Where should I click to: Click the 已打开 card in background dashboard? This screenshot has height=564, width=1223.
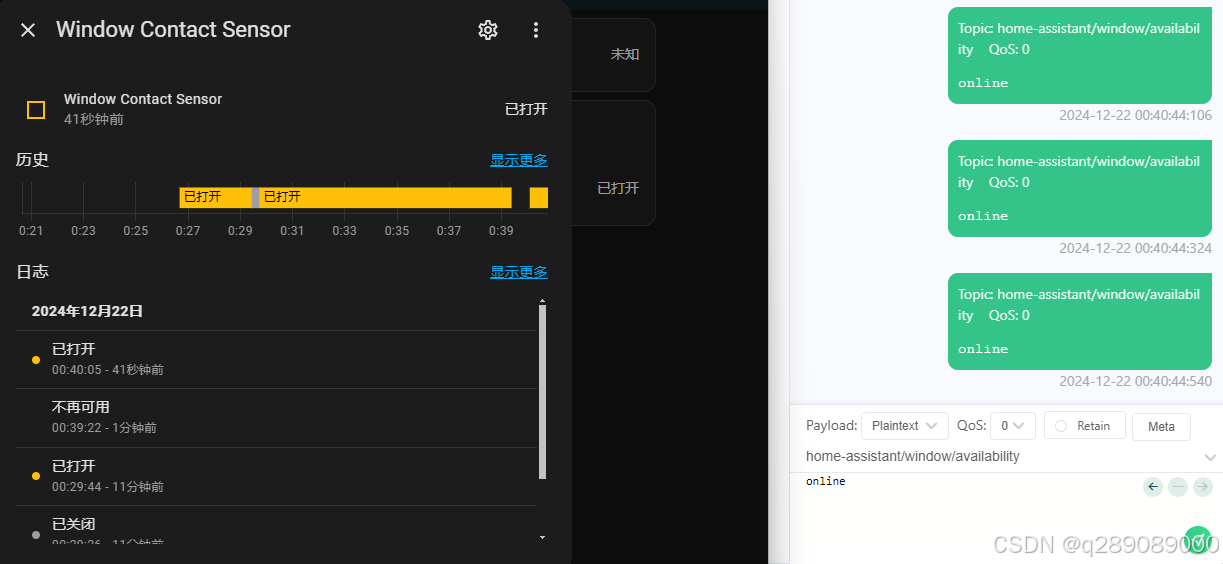[x=614, y=163]
